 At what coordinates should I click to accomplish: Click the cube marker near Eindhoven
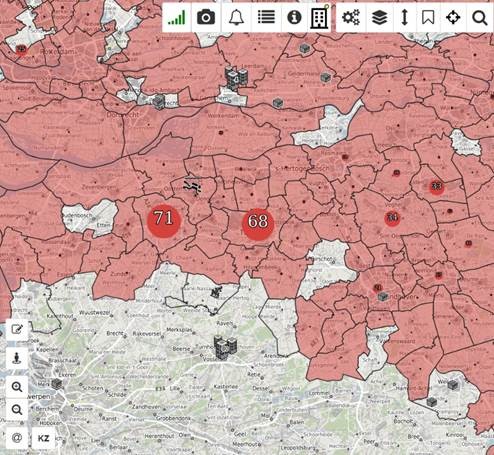tap(383, 296)
